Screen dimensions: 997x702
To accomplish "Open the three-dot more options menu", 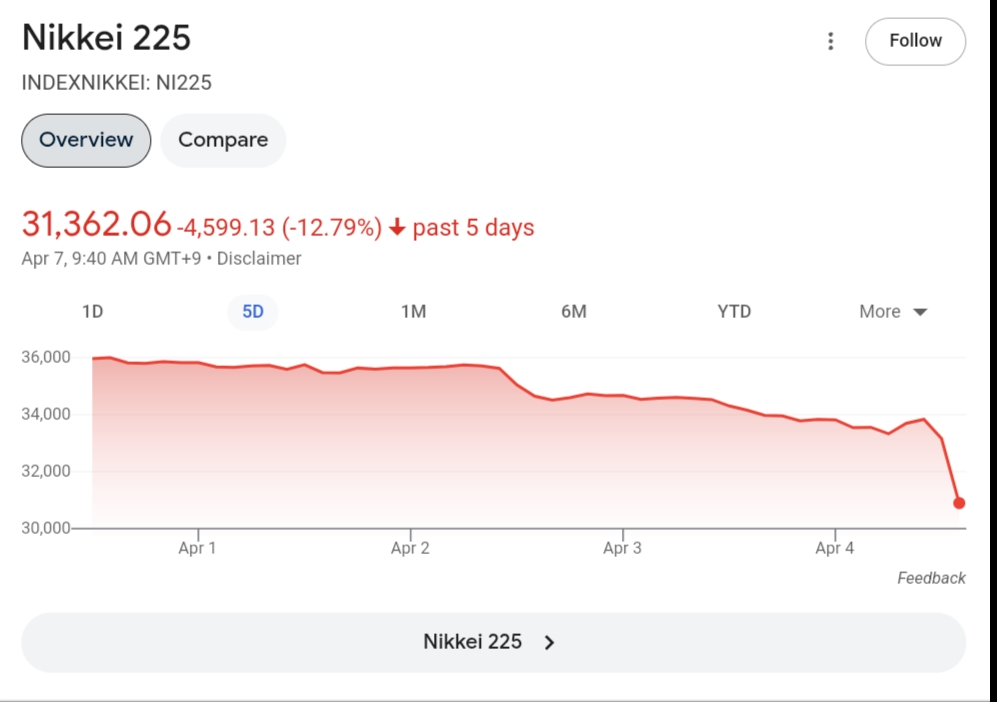I will pyautogui.click(x=830, y=41).
